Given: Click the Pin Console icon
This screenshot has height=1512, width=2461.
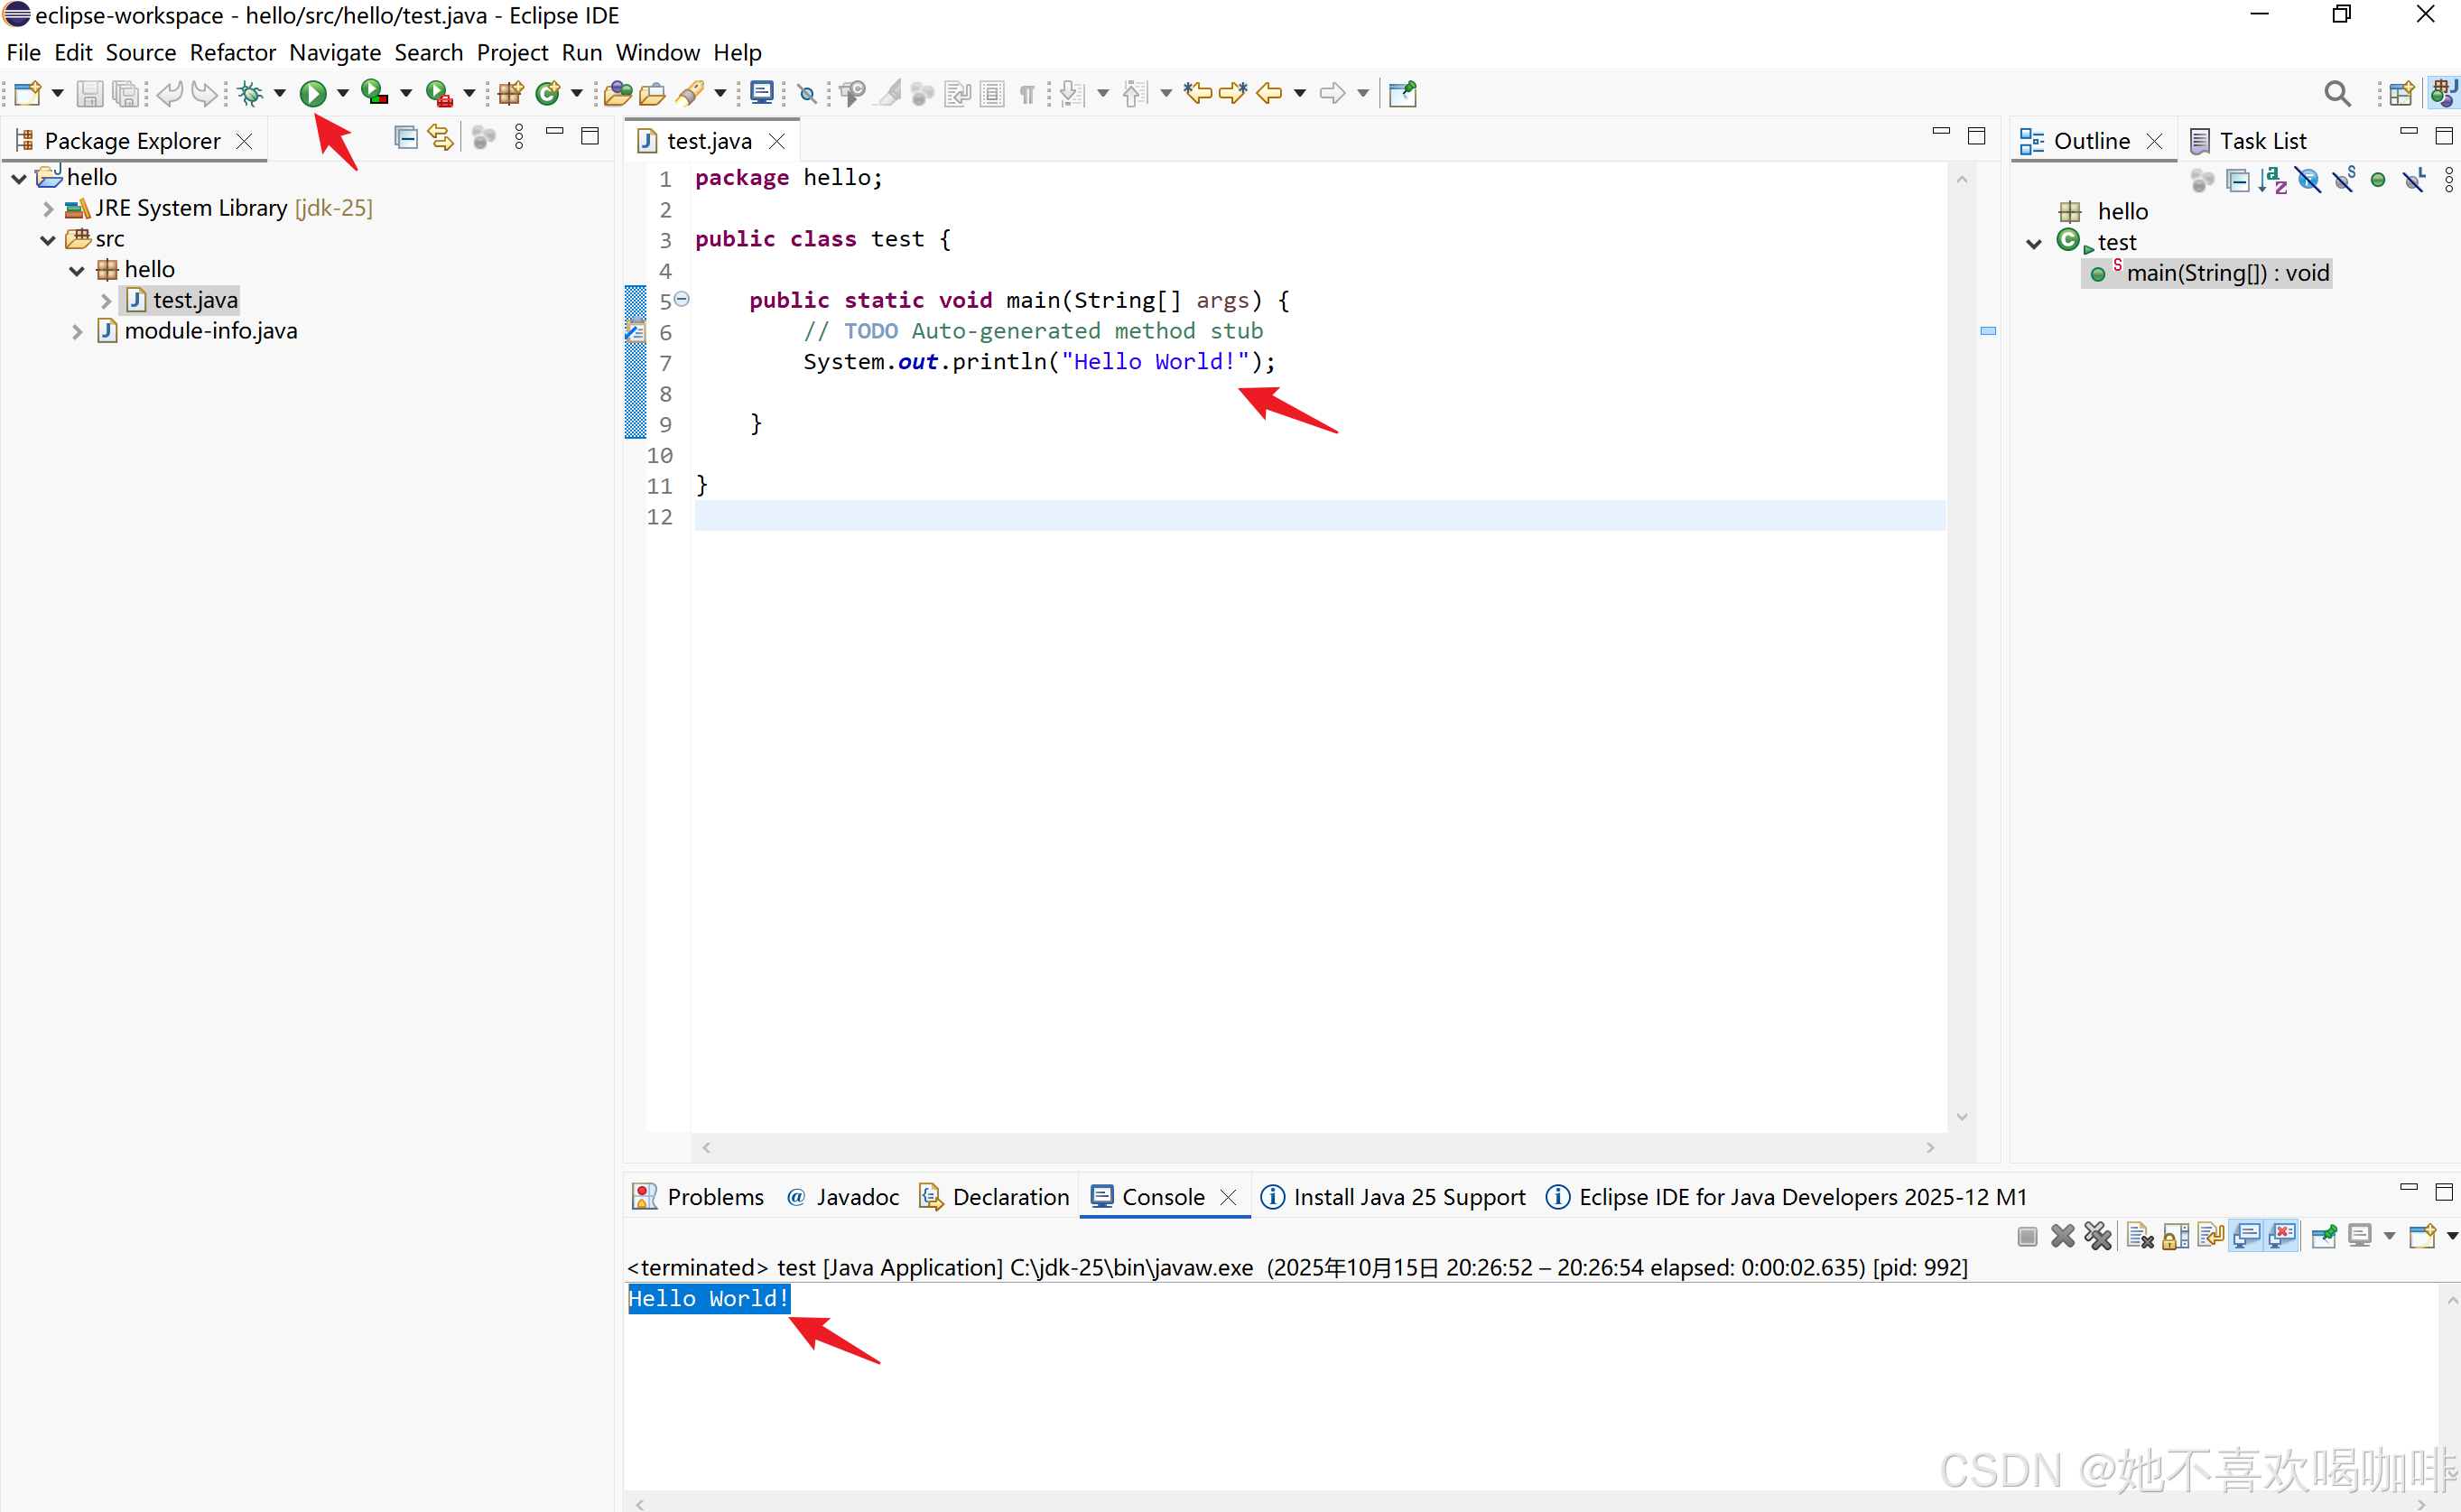Looking at the screenshot, I should coord(2324,1236).
